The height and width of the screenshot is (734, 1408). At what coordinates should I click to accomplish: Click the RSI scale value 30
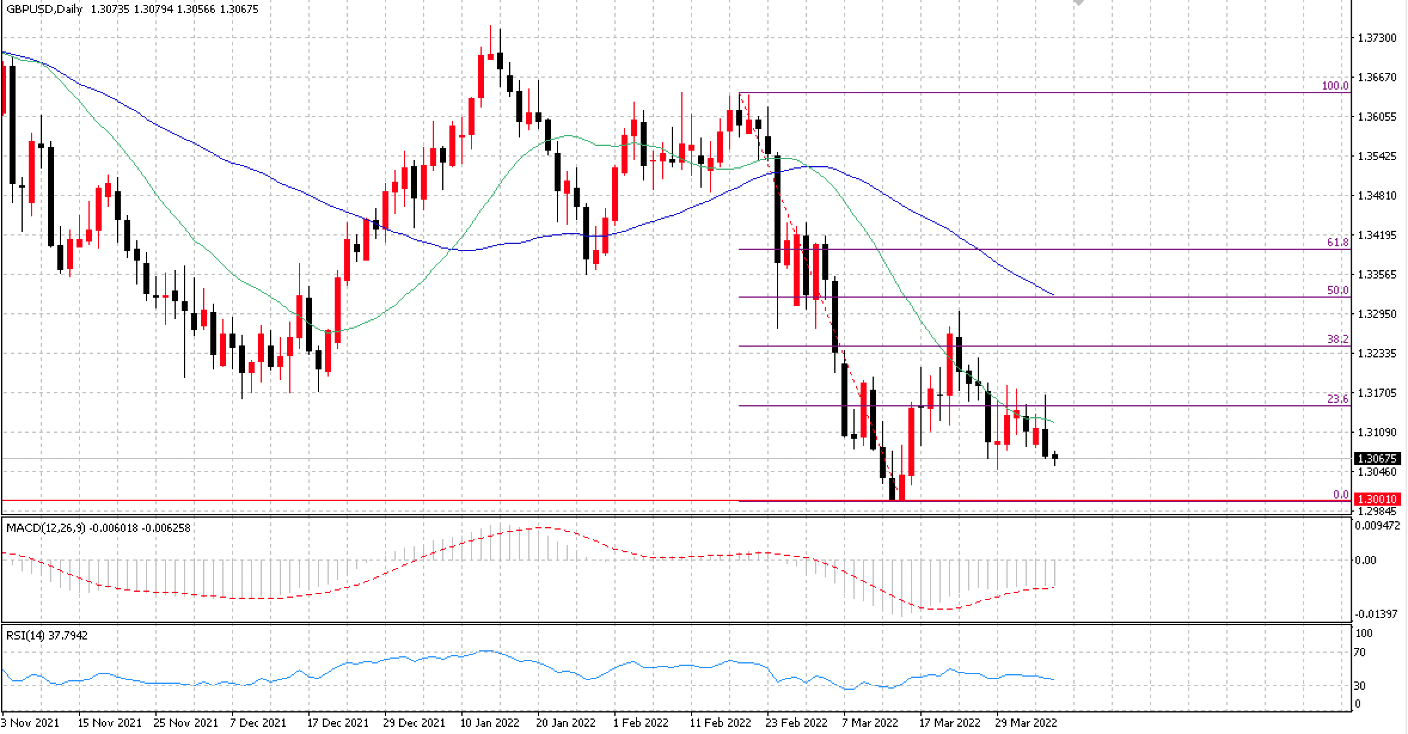coord(1361,686)
